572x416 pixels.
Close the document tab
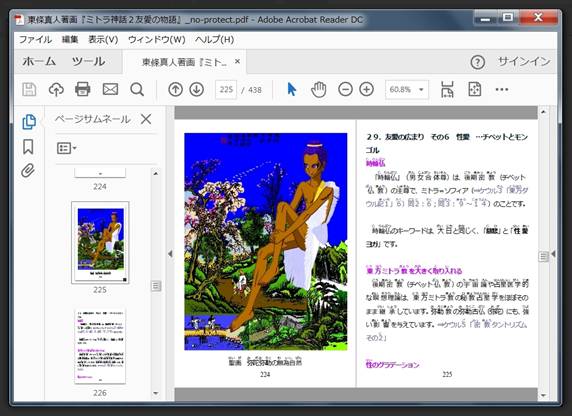[x=237, y=62]
